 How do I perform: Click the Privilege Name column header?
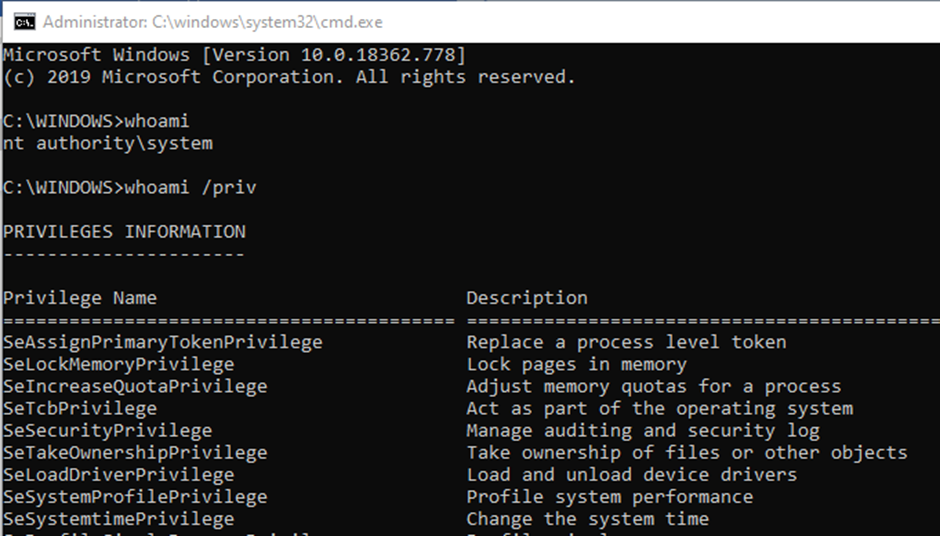pyautogui.click(x=80, y=298)
